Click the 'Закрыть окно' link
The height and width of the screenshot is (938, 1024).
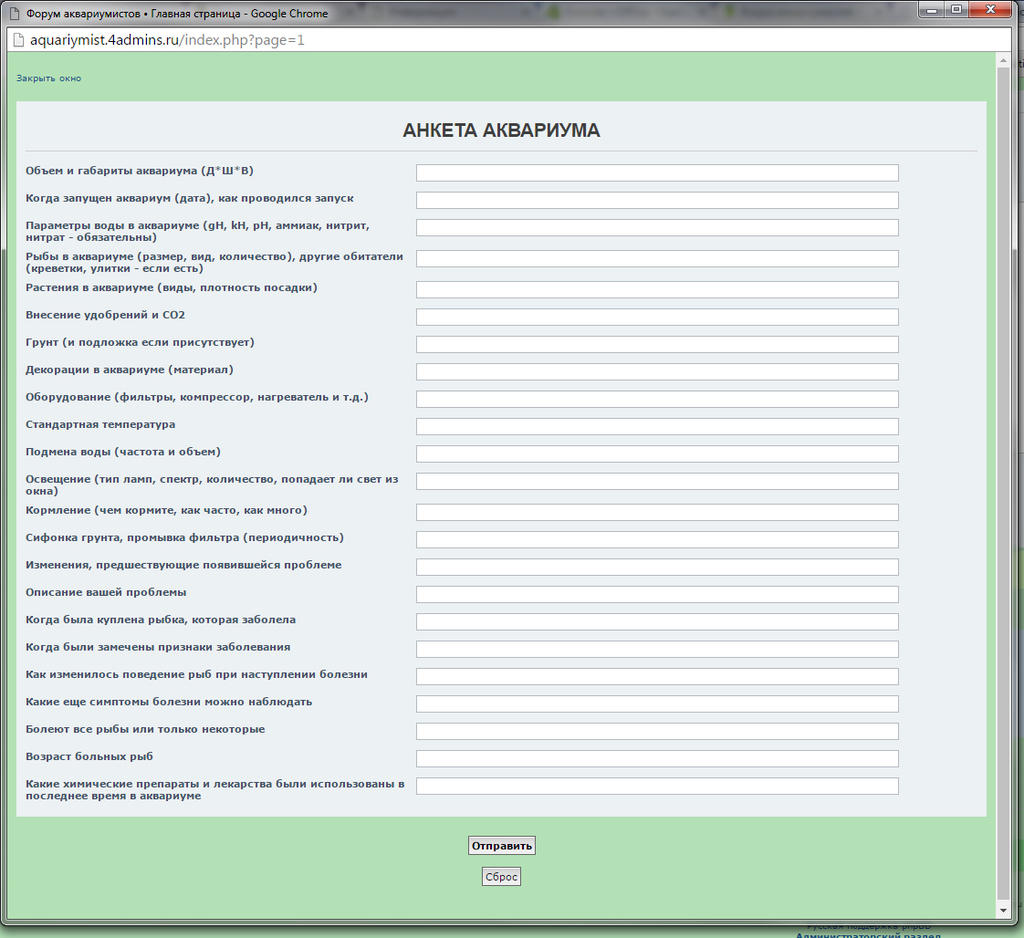[x=48, y=78]
